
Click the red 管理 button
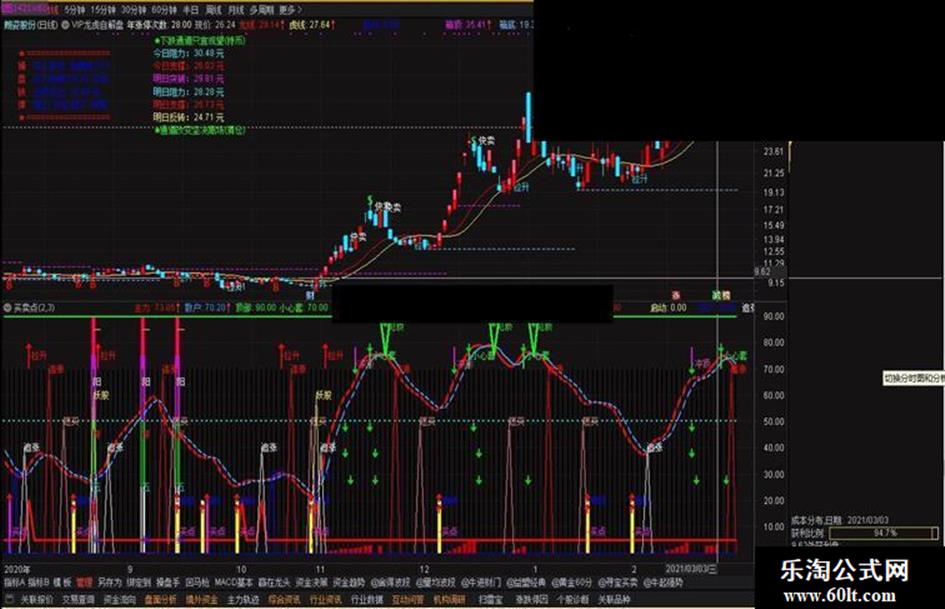[84, 582]
